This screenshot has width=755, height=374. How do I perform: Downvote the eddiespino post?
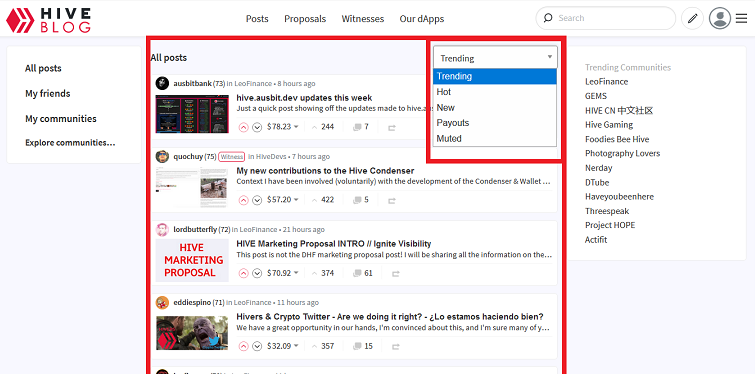point(257,346)
